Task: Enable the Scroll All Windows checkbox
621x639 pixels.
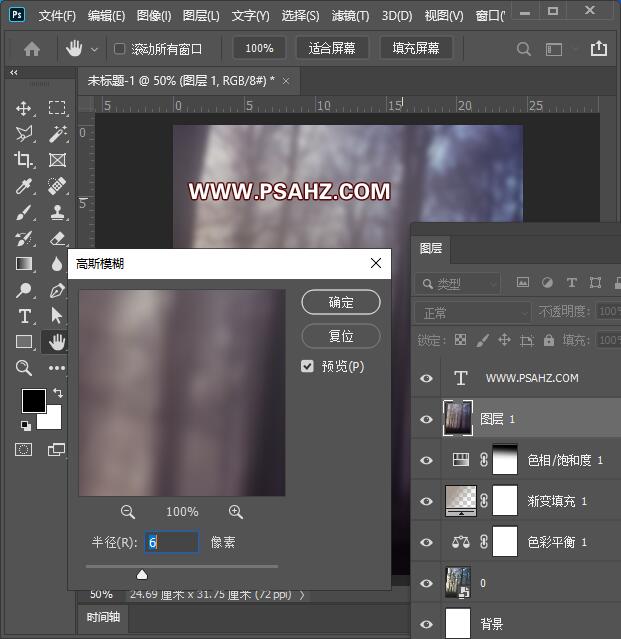Action: click(x=119, y=49)
